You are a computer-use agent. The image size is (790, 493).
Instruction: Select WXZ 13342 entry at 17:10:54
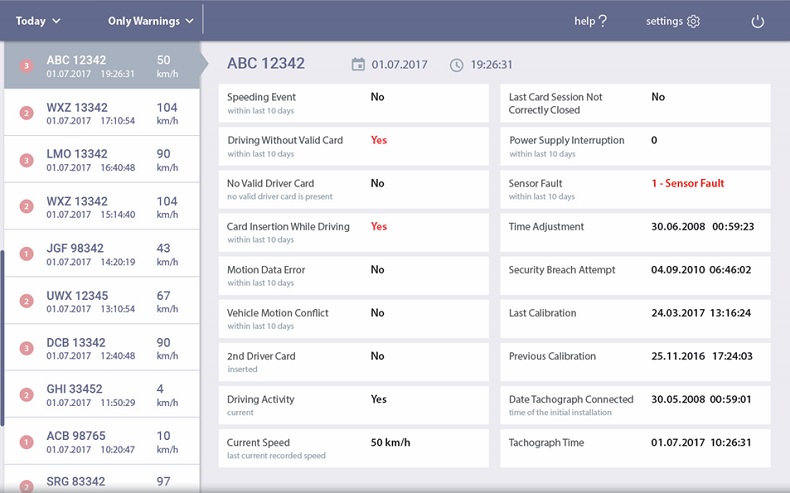pos(100,113)
